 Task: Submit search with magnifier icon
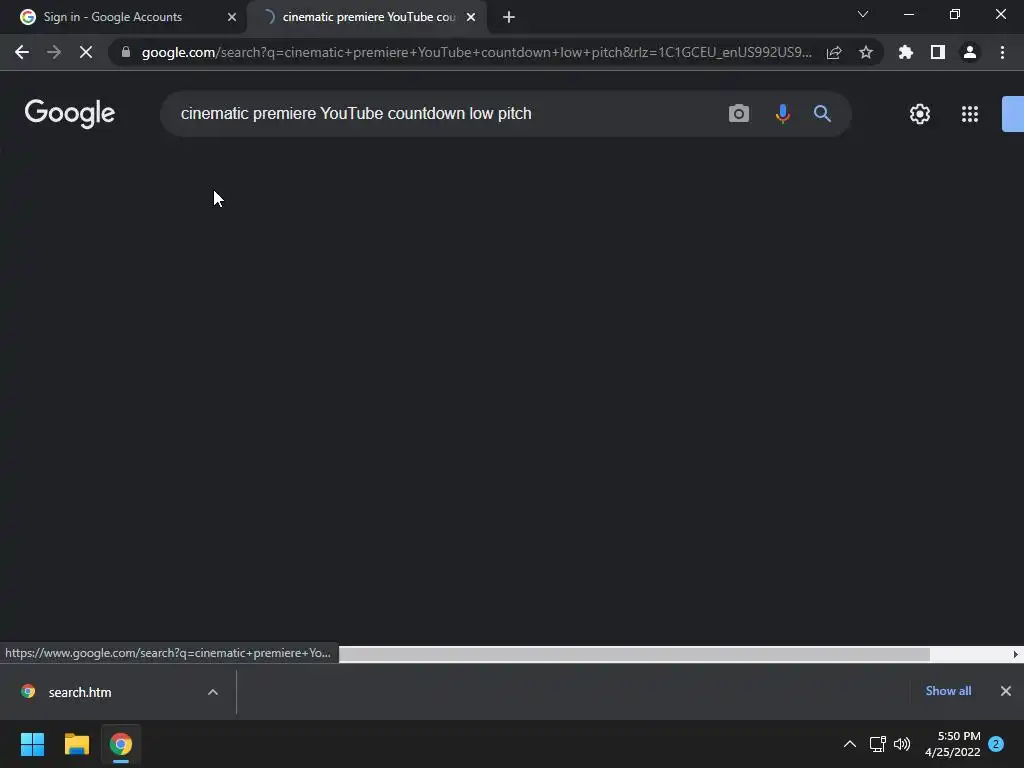coord(822,114)
